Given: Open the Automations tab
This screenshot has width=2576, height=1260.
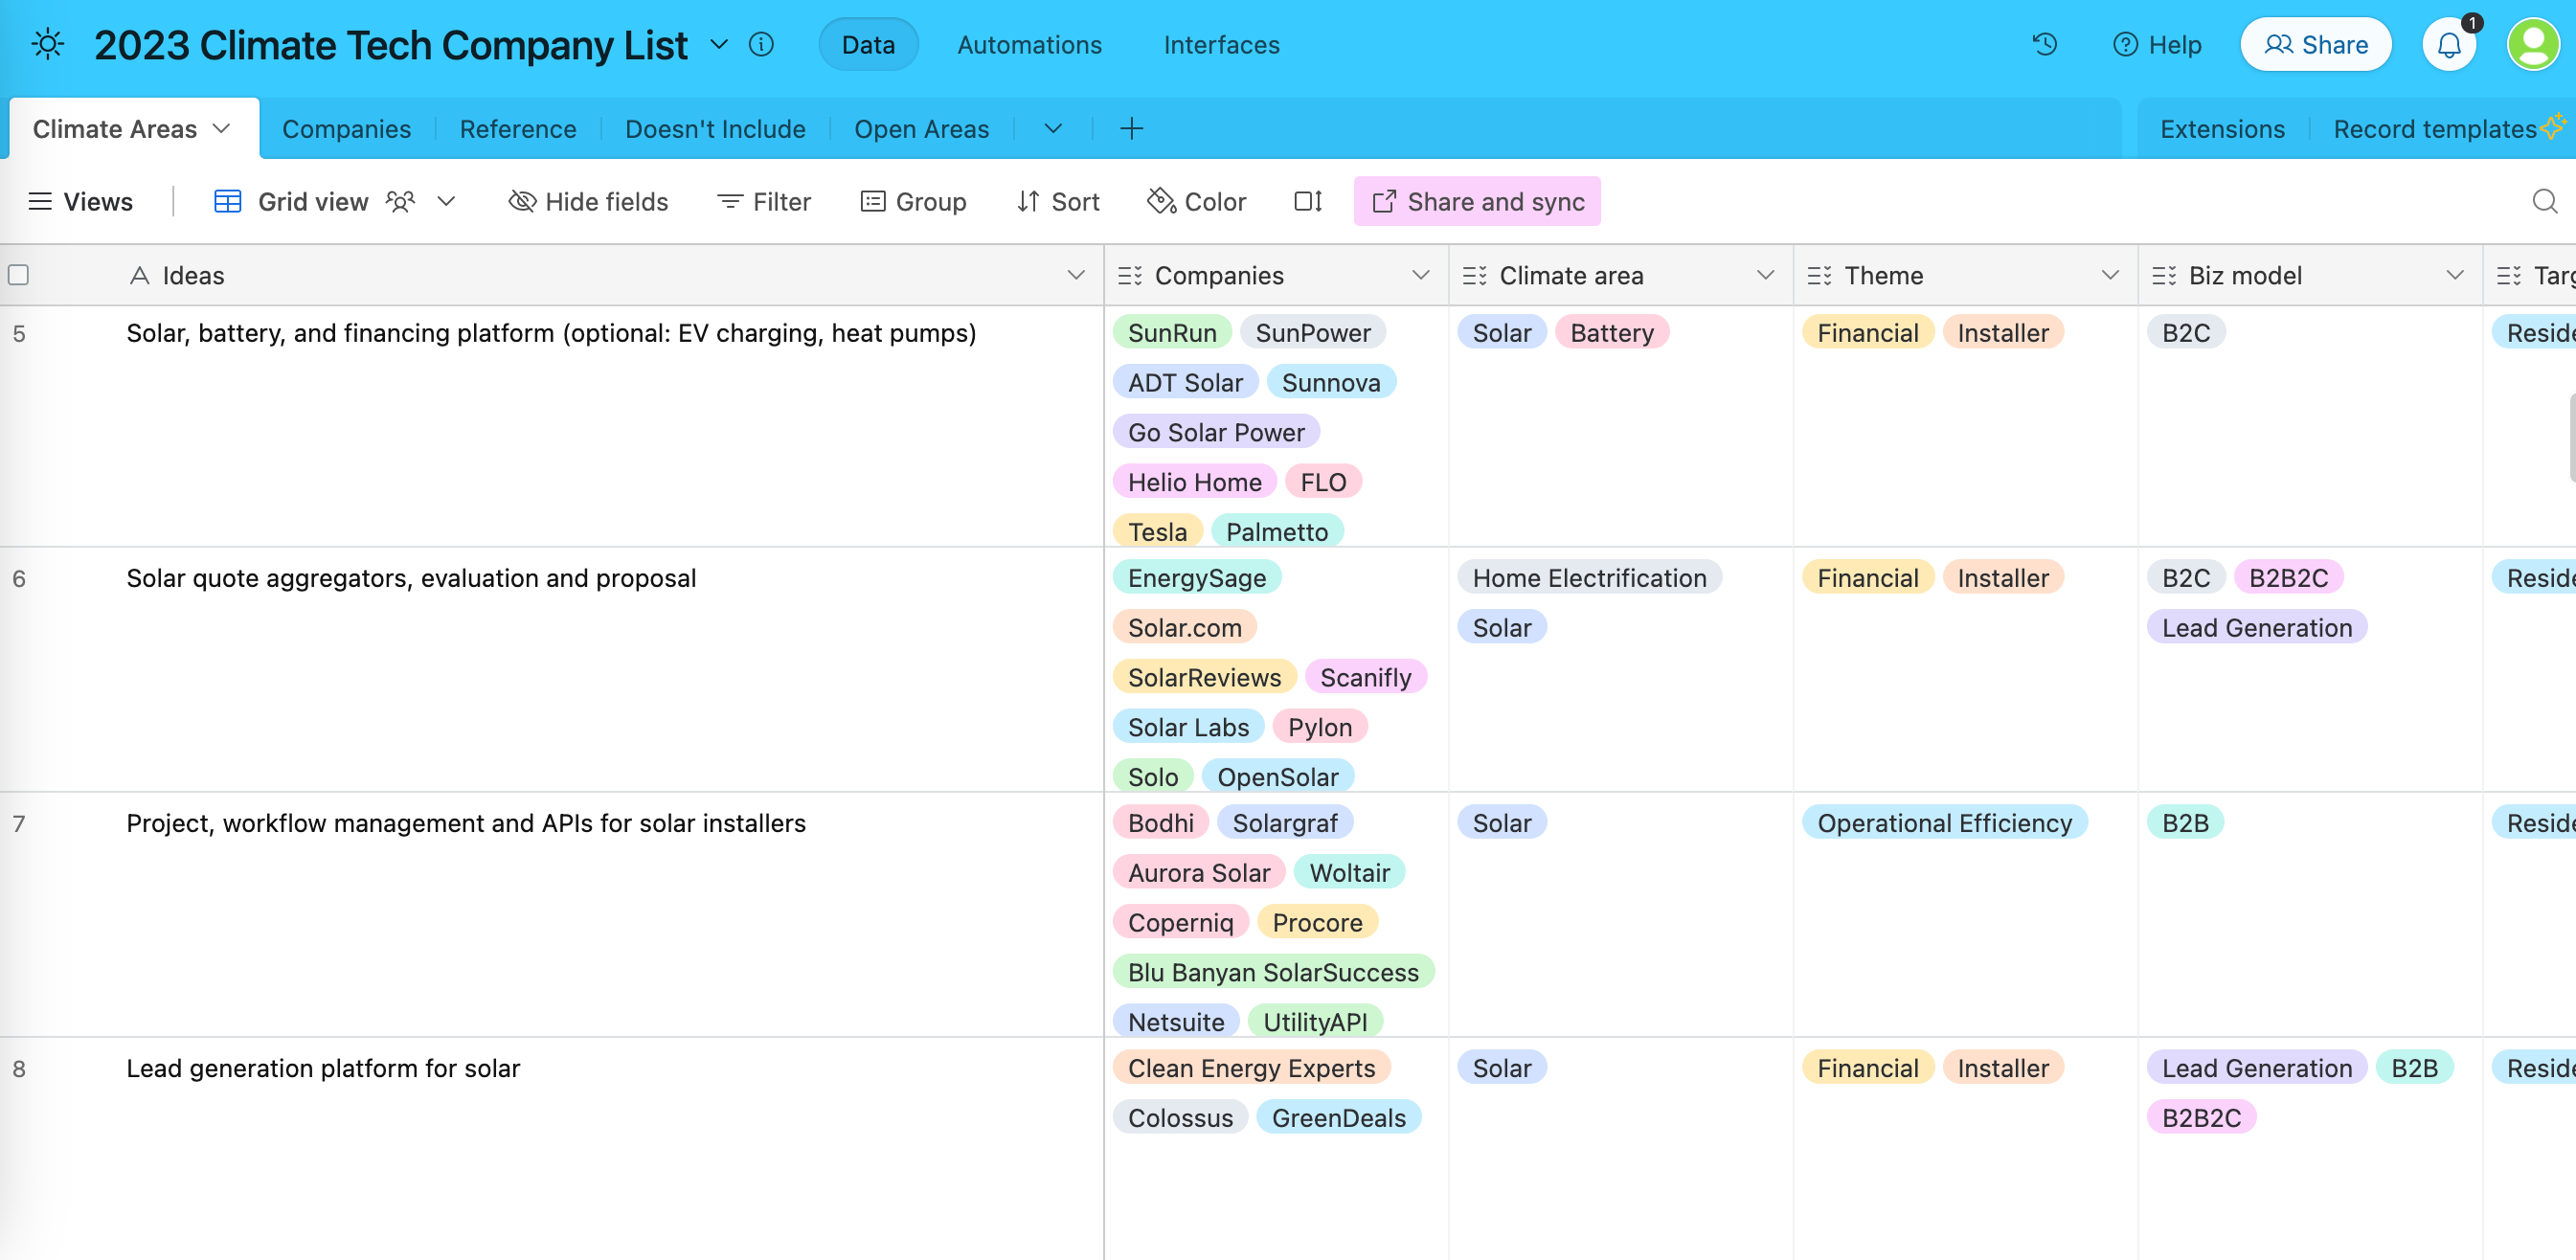Looking at the screenshot, I should 1029,44.
